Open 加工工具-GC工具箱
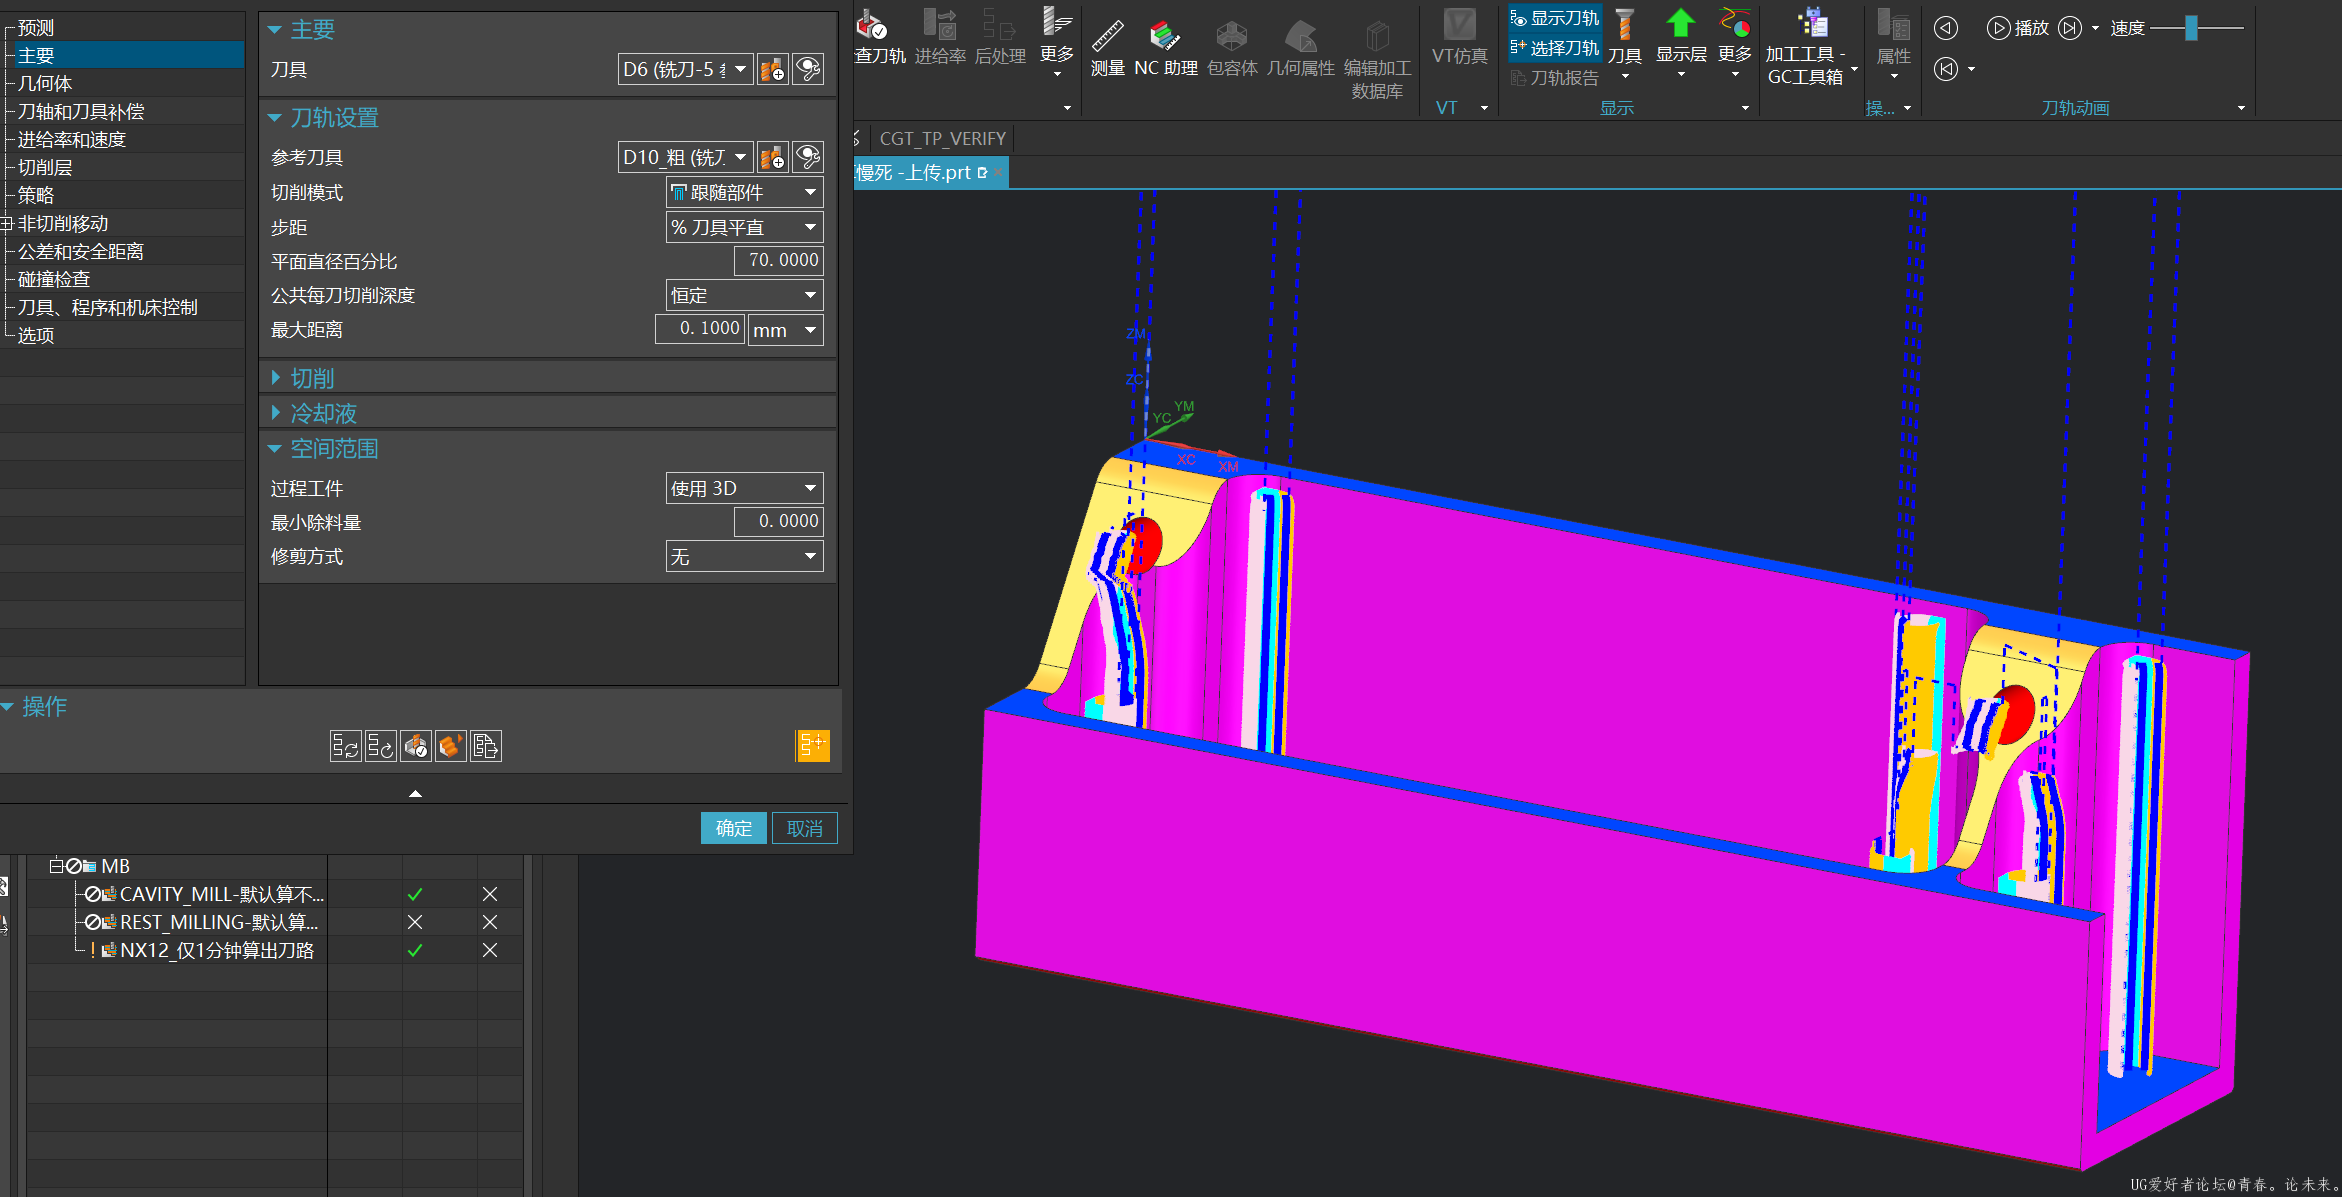Image resolution: width=2342 pixels, height=1197 pixels. click(1810, 47)
